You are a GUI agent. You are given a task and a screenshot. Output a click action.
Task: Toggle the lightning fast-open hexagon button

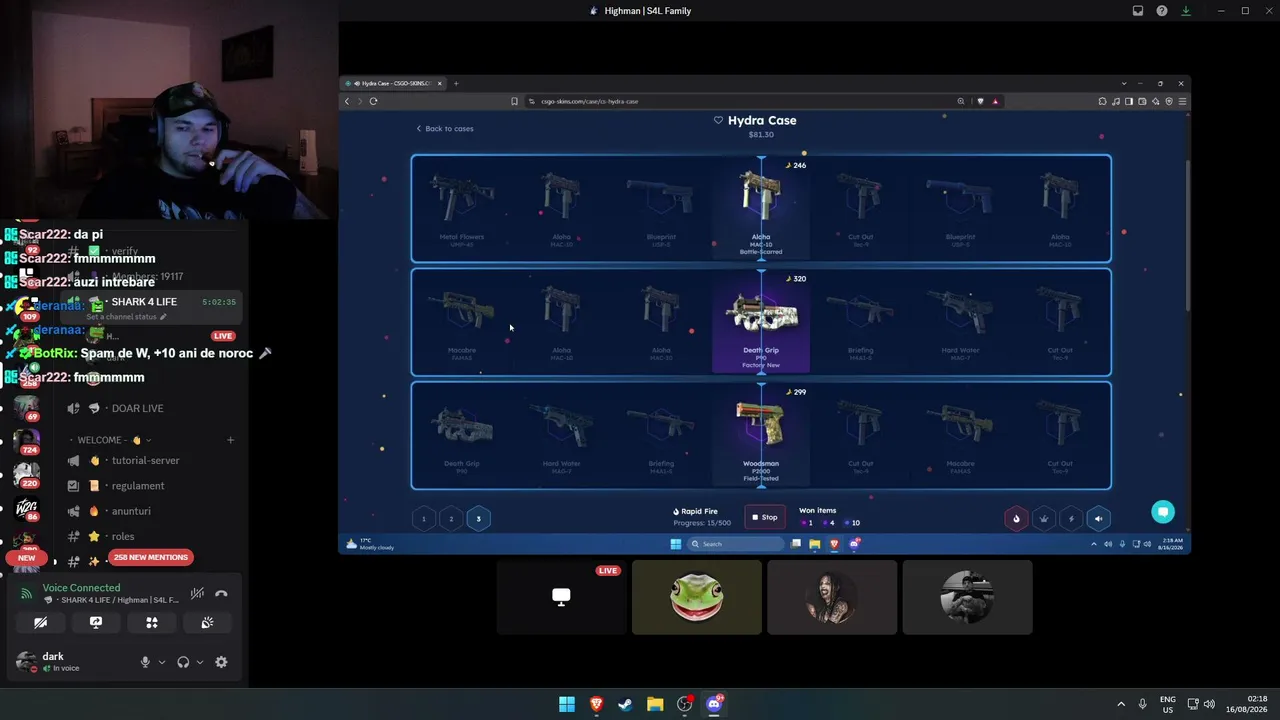1071,518
